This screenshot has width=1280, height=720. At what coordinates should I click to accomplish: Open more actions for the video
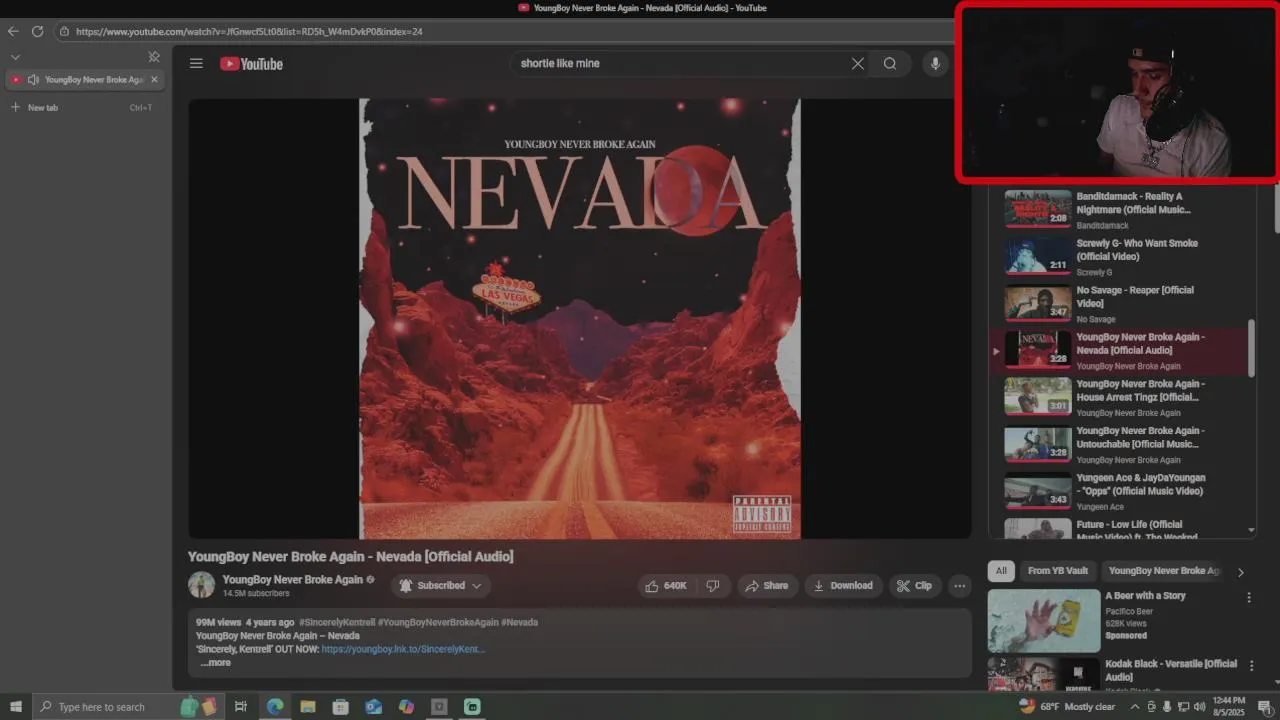pos(959,586)
